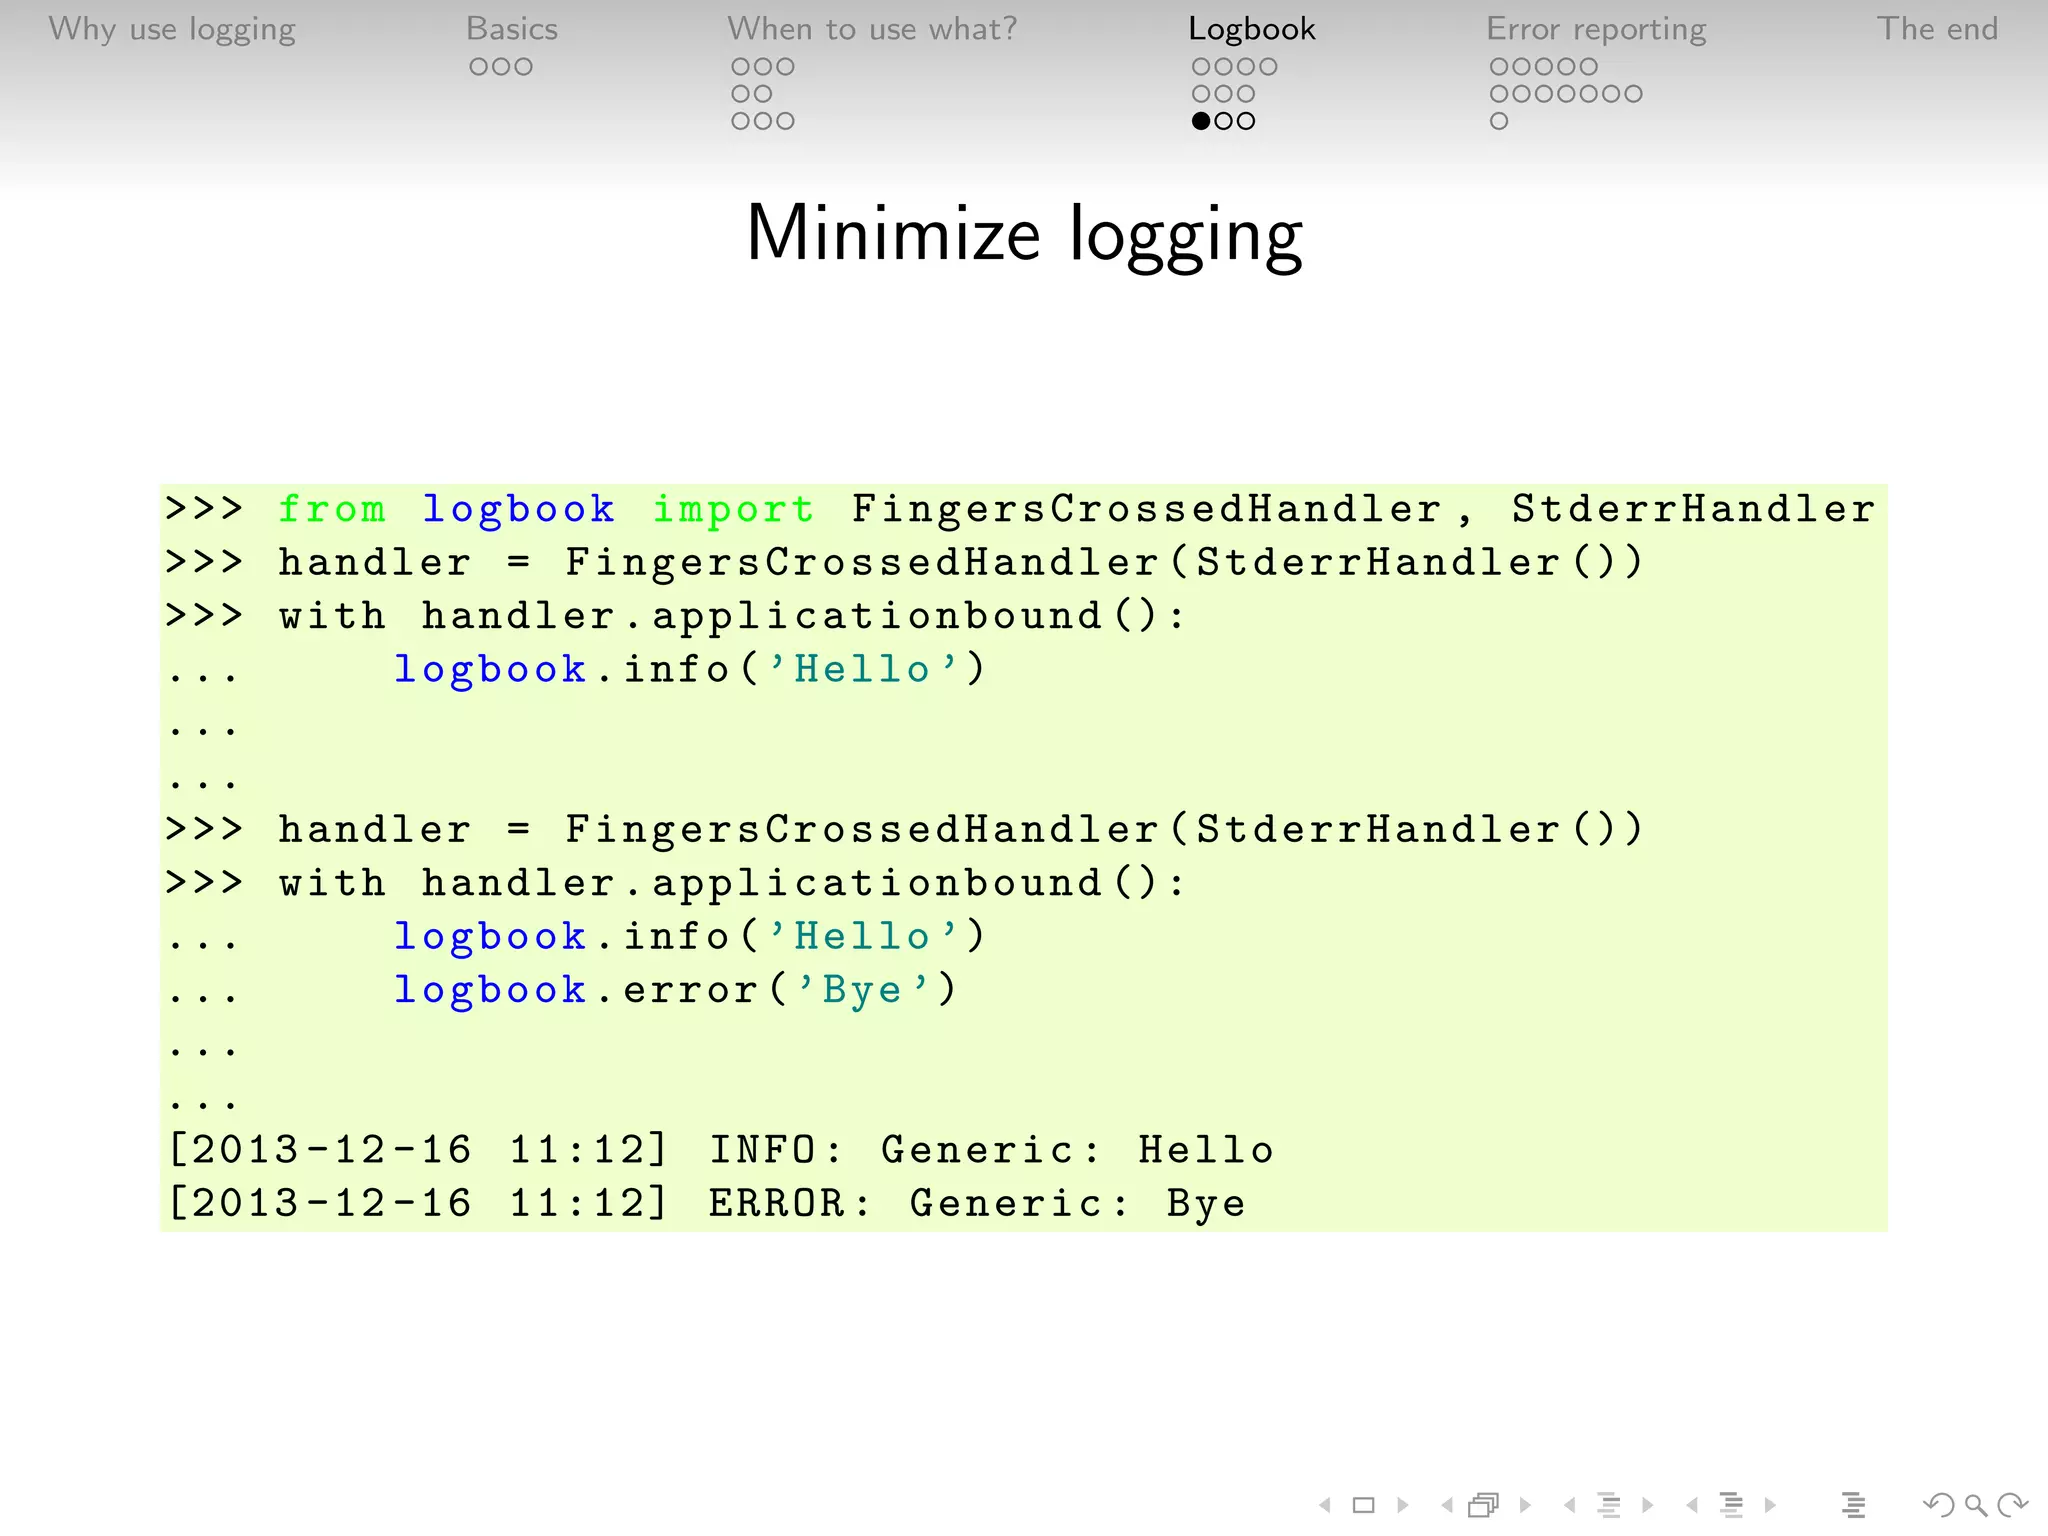Screen dimensions: 2048x1536
Task: Go to next subsection via arrow right of faded-lines icon
Action: (x=1648, y=1504)
